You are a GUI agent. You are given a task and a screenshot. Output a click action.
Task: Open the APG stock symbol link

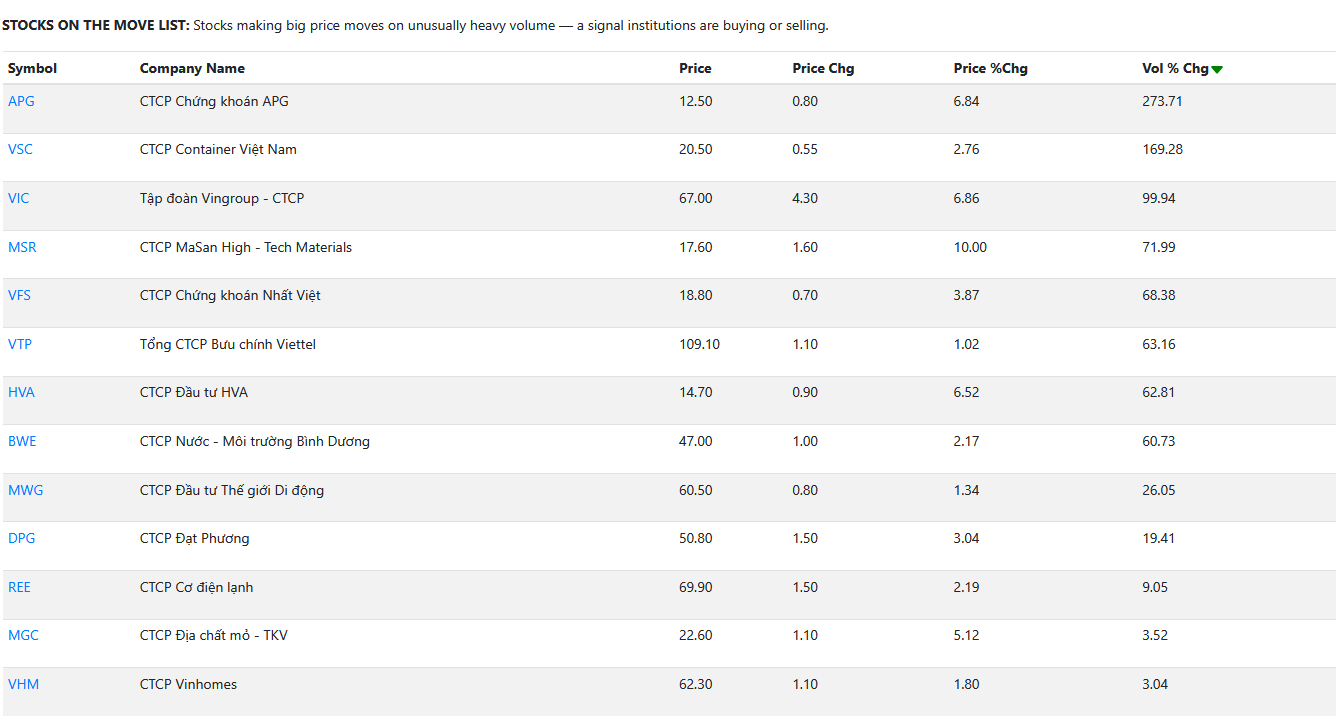(21, 101)
